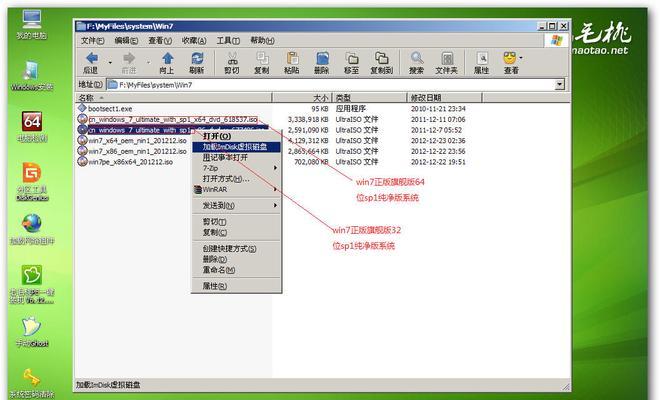Click the Back (后退) toolbar button
This screenshot has height=400, width=660.
tap(91, 62)
